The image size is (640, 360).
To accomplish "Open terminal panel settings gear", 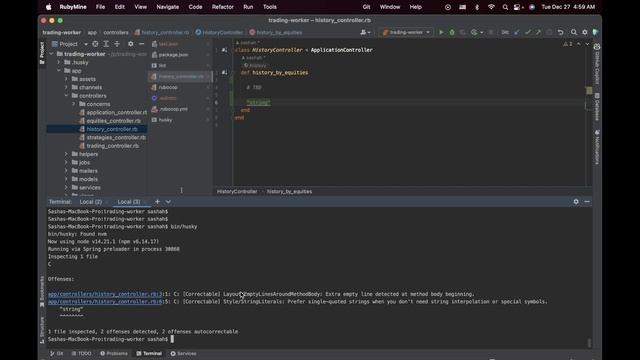I will (x=576, y=202).
